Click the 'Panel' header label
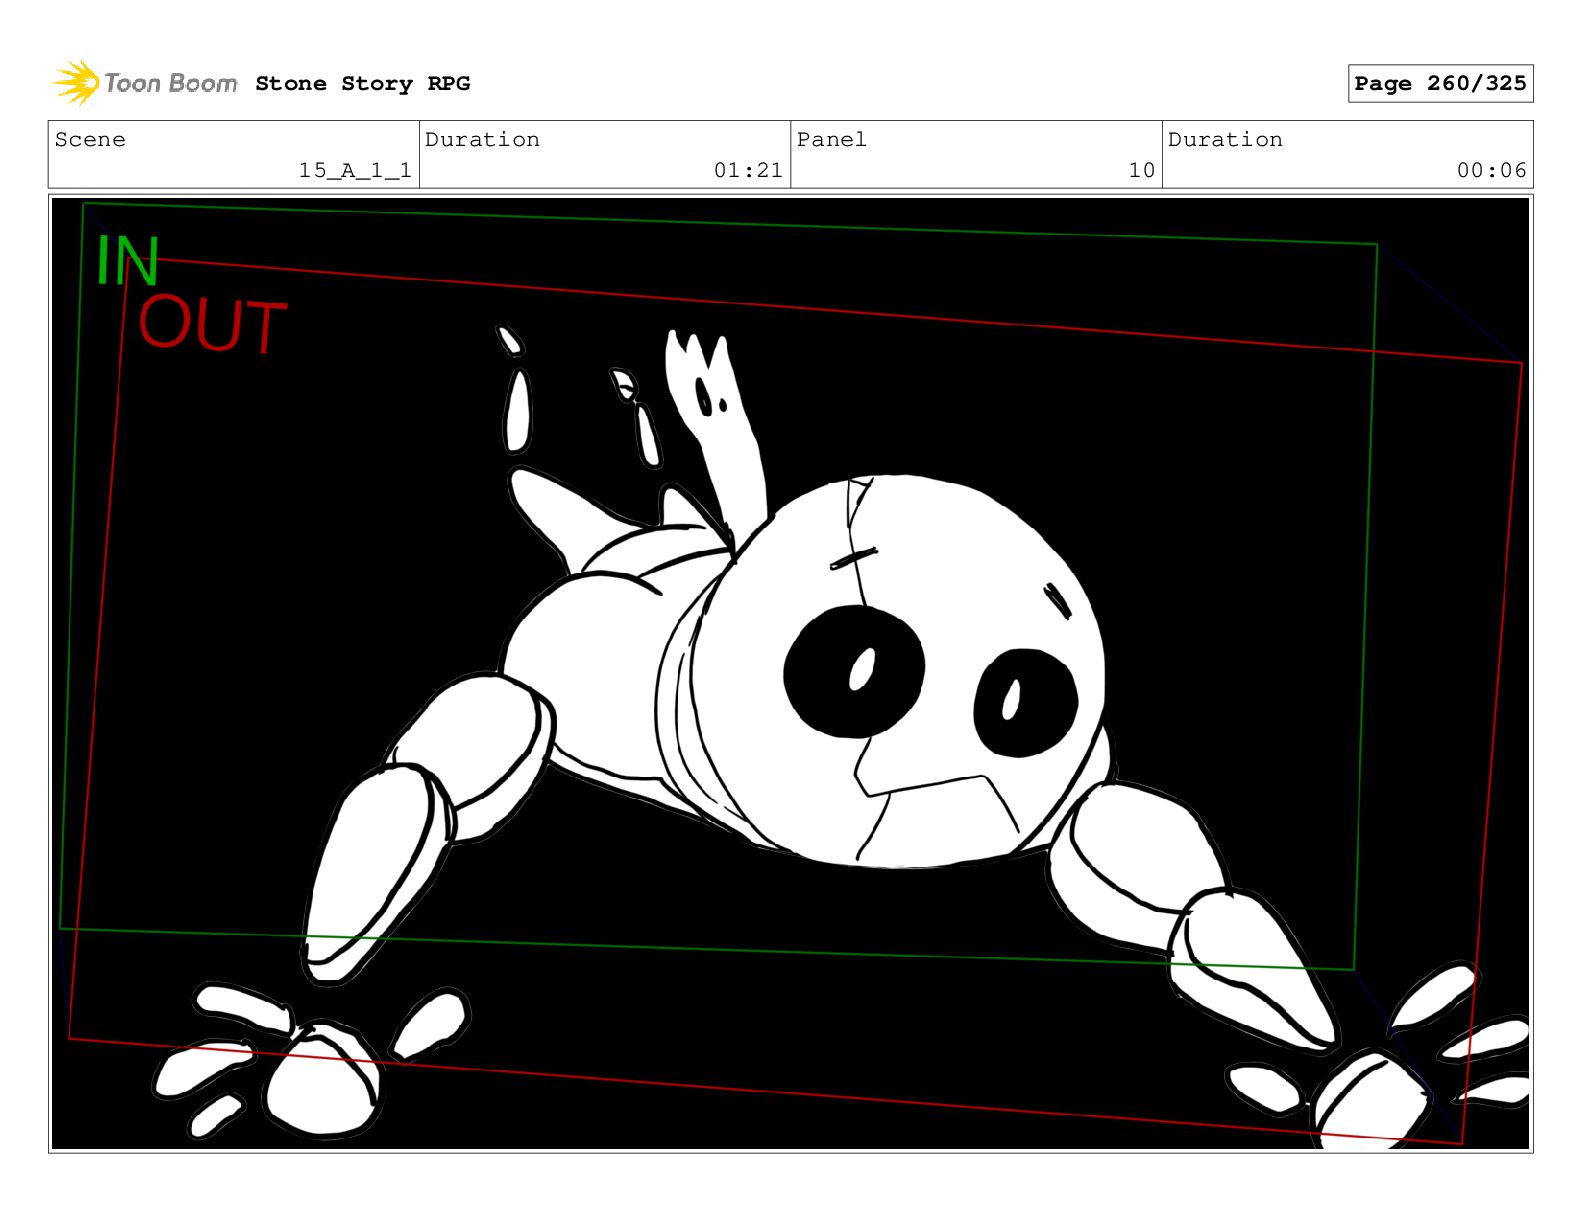 coord(831,140)
